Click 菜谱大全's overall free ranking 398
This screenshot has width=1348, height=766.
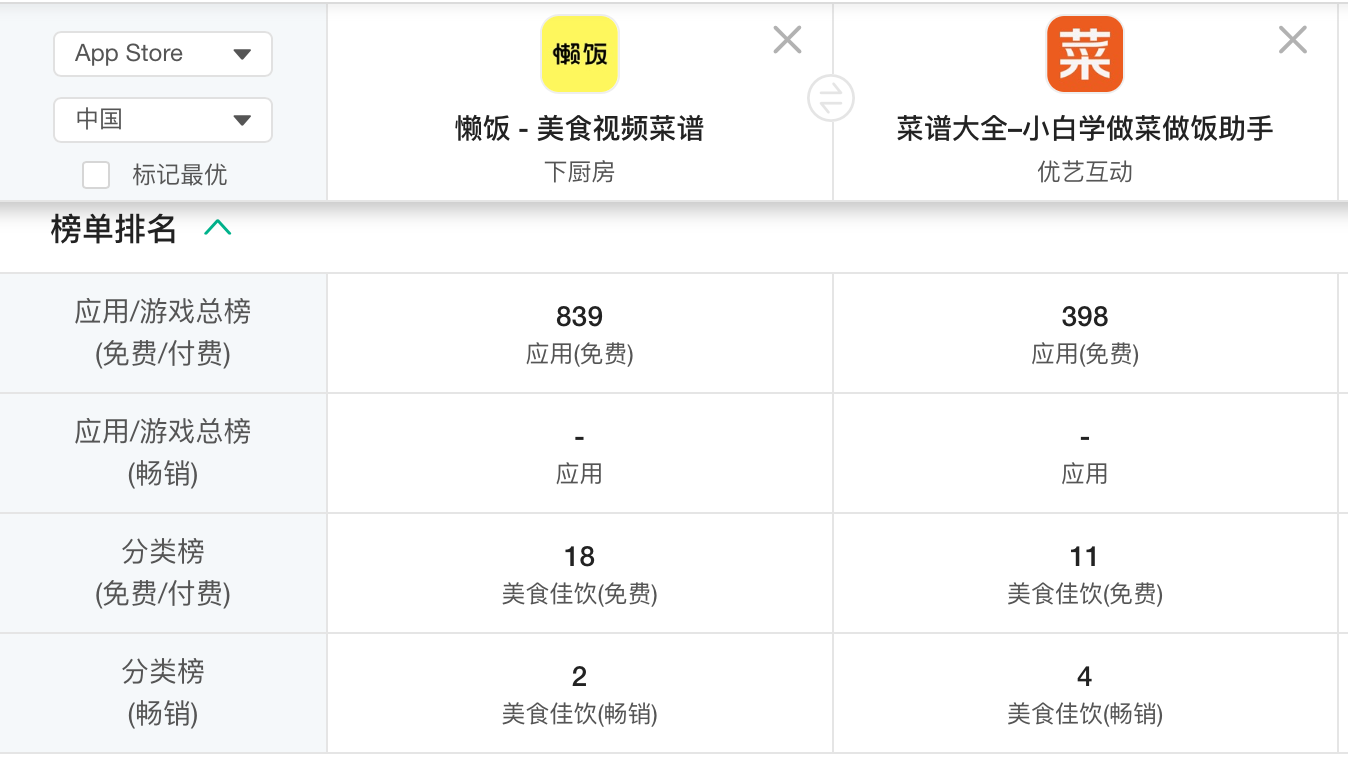point(1084,316)
